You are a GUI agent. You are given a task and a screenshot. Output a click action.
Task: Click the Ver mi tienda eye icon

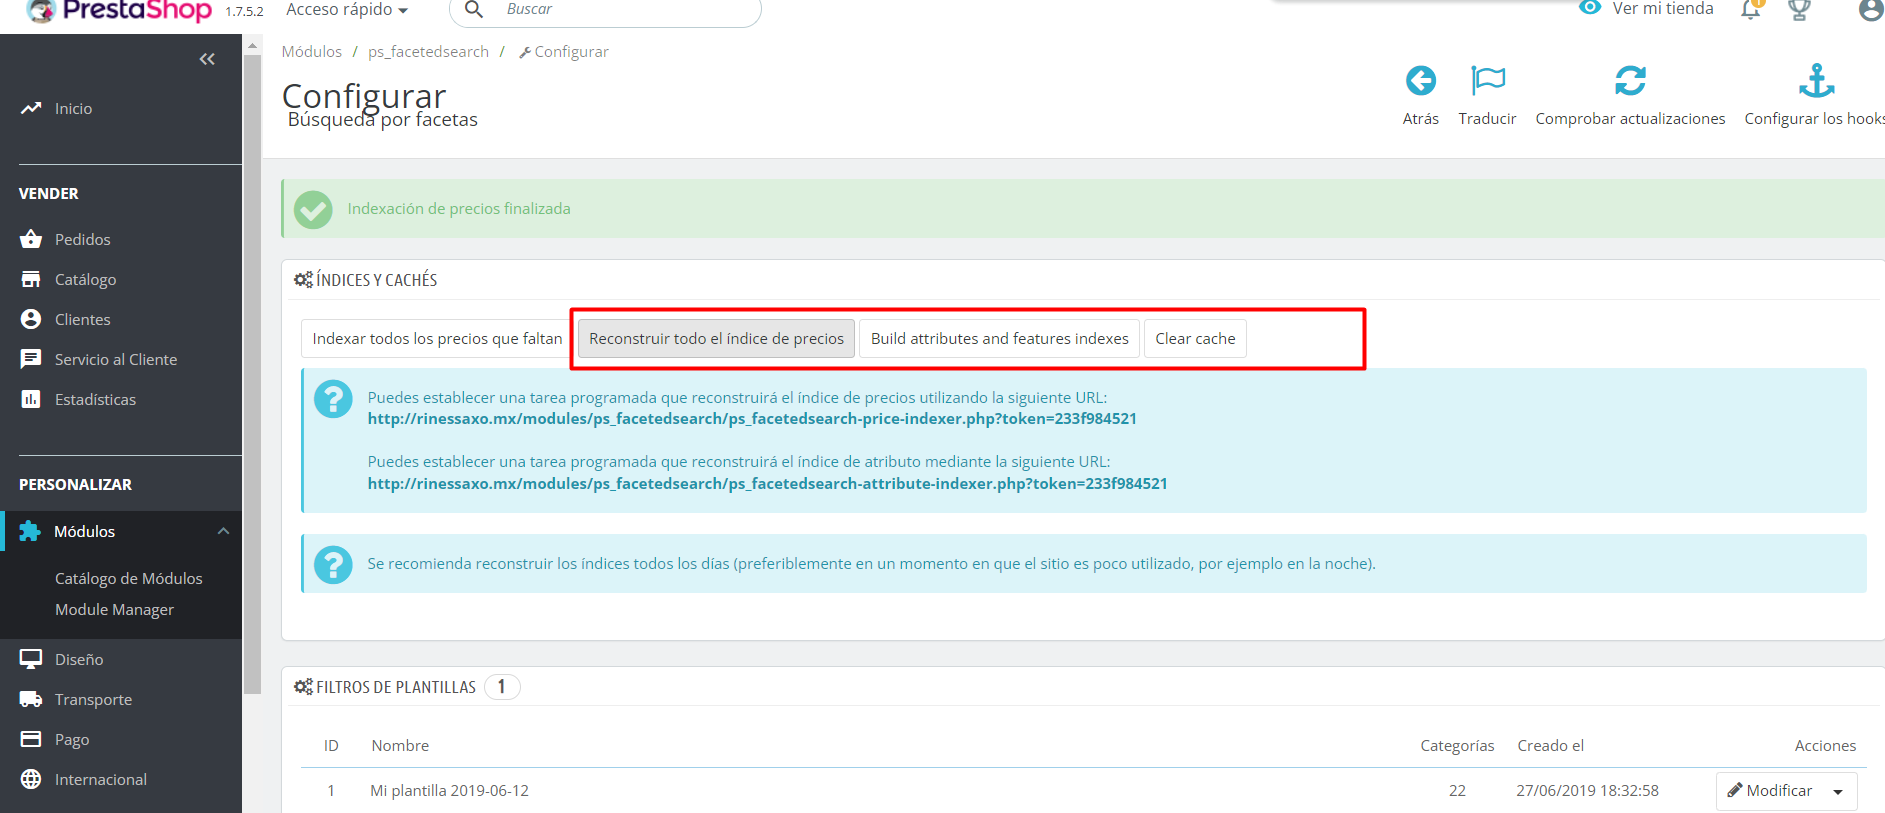click(1590, 8)
